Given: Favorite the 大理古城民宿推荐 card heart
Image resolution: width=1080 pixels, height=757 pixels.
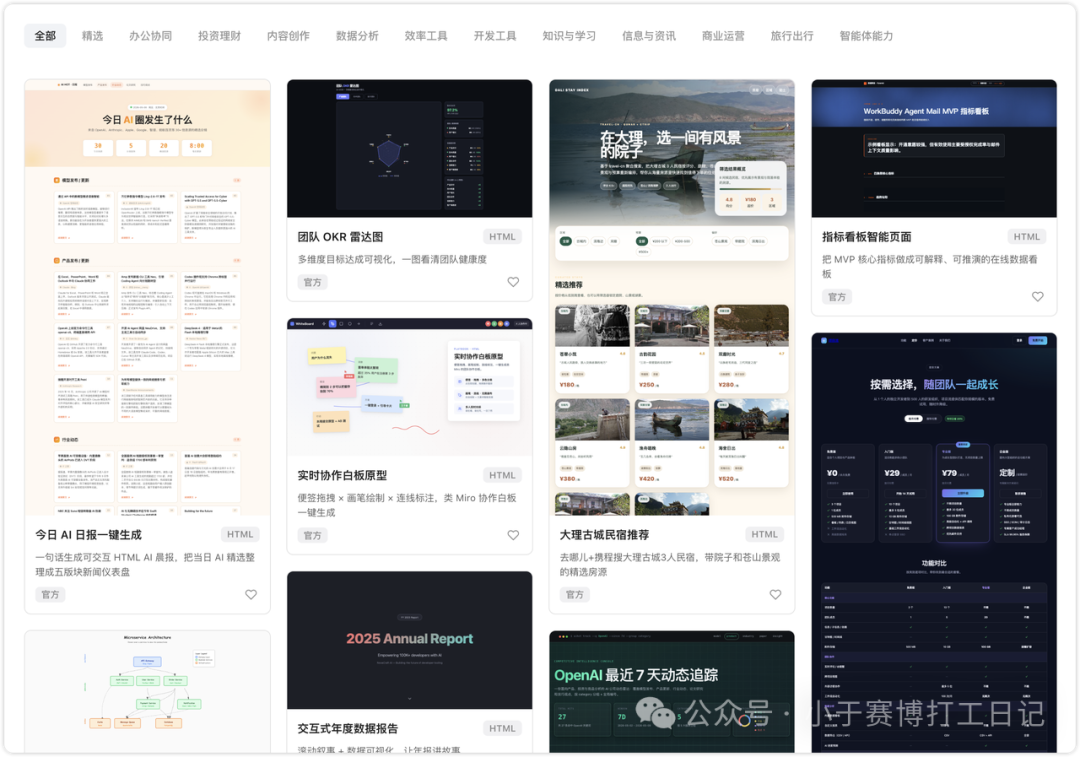Looking at the screenshot, I should (776, 594).
